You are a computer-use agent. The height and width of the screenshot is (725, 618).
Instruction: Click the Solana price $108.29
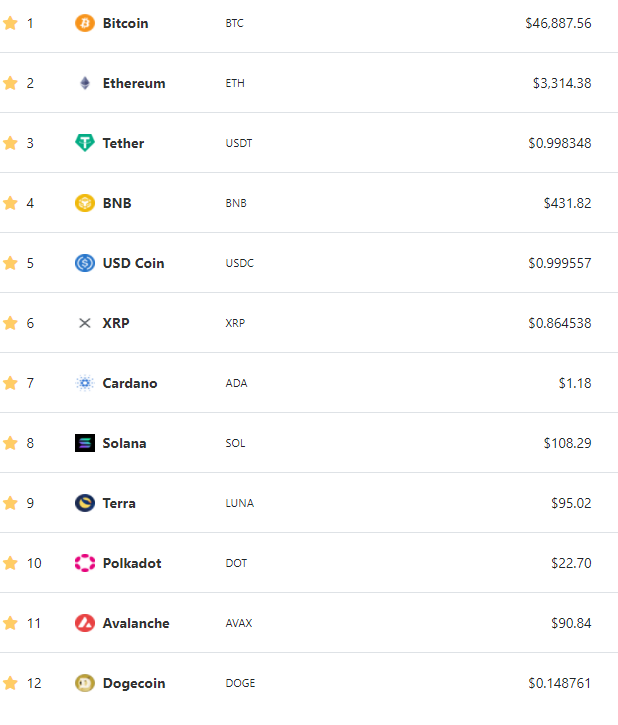(x=567, y=443)
